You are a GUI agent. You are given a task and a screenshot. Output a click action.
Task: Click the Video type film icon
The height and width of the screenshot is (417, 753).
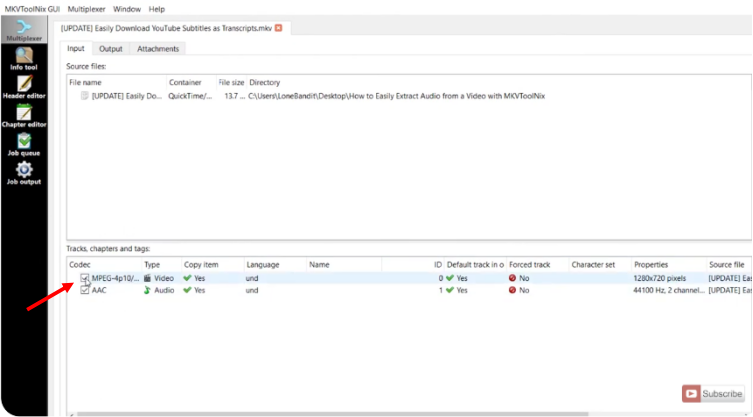click(147, 278)
